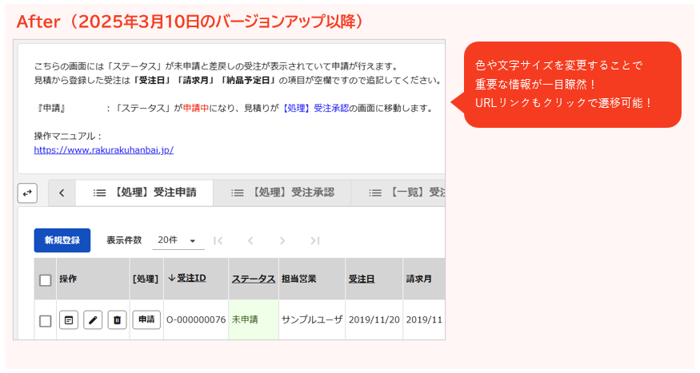Open the 20件 display count dropdown

[178, 240]
